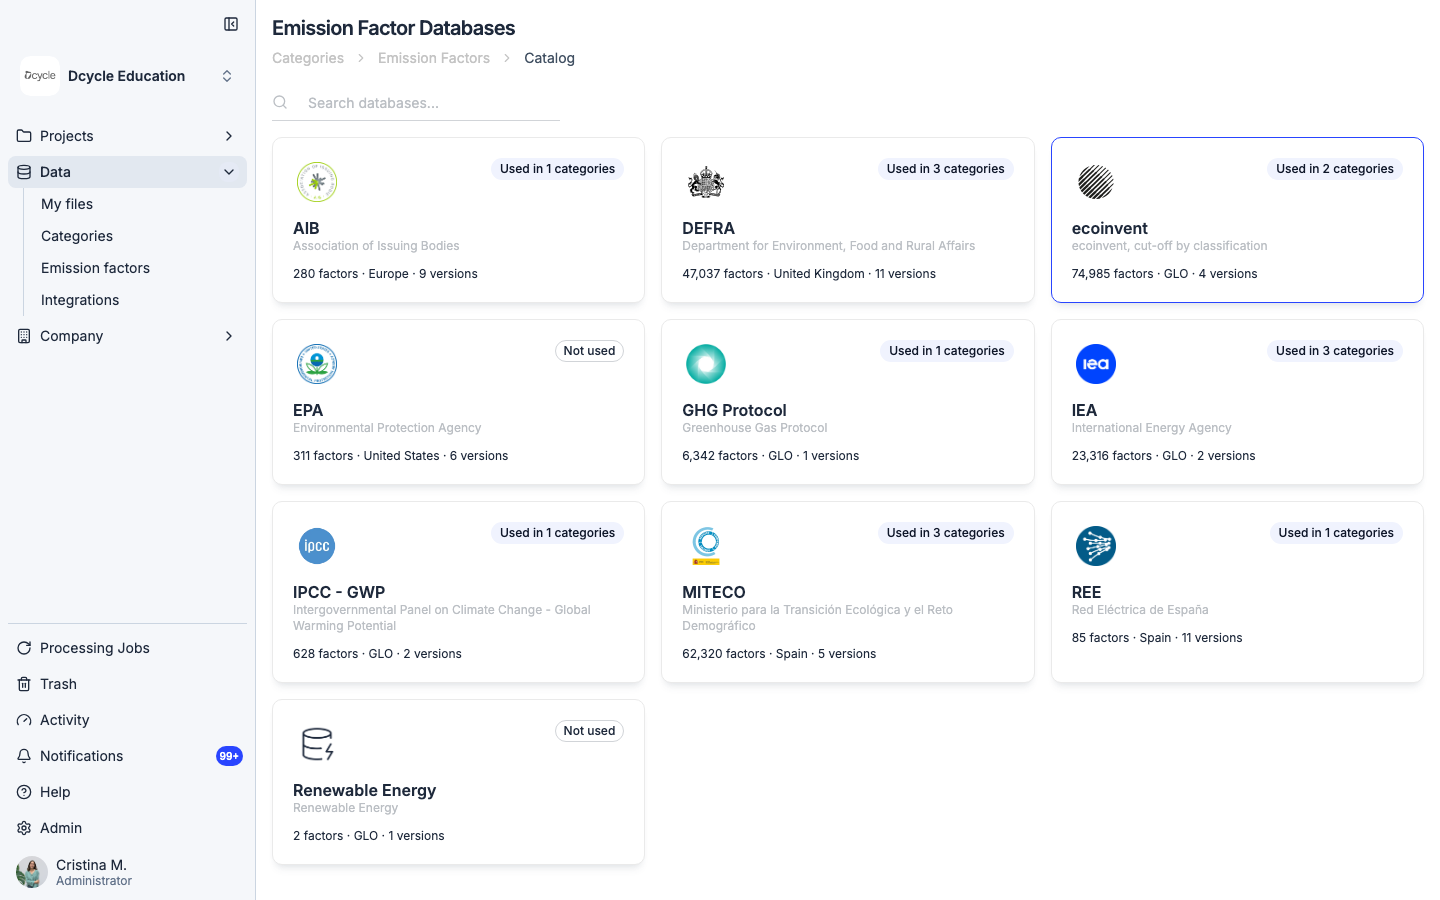
Task: Open the Dcycle Education organization switcher
Action: click(x=128, y=76)
